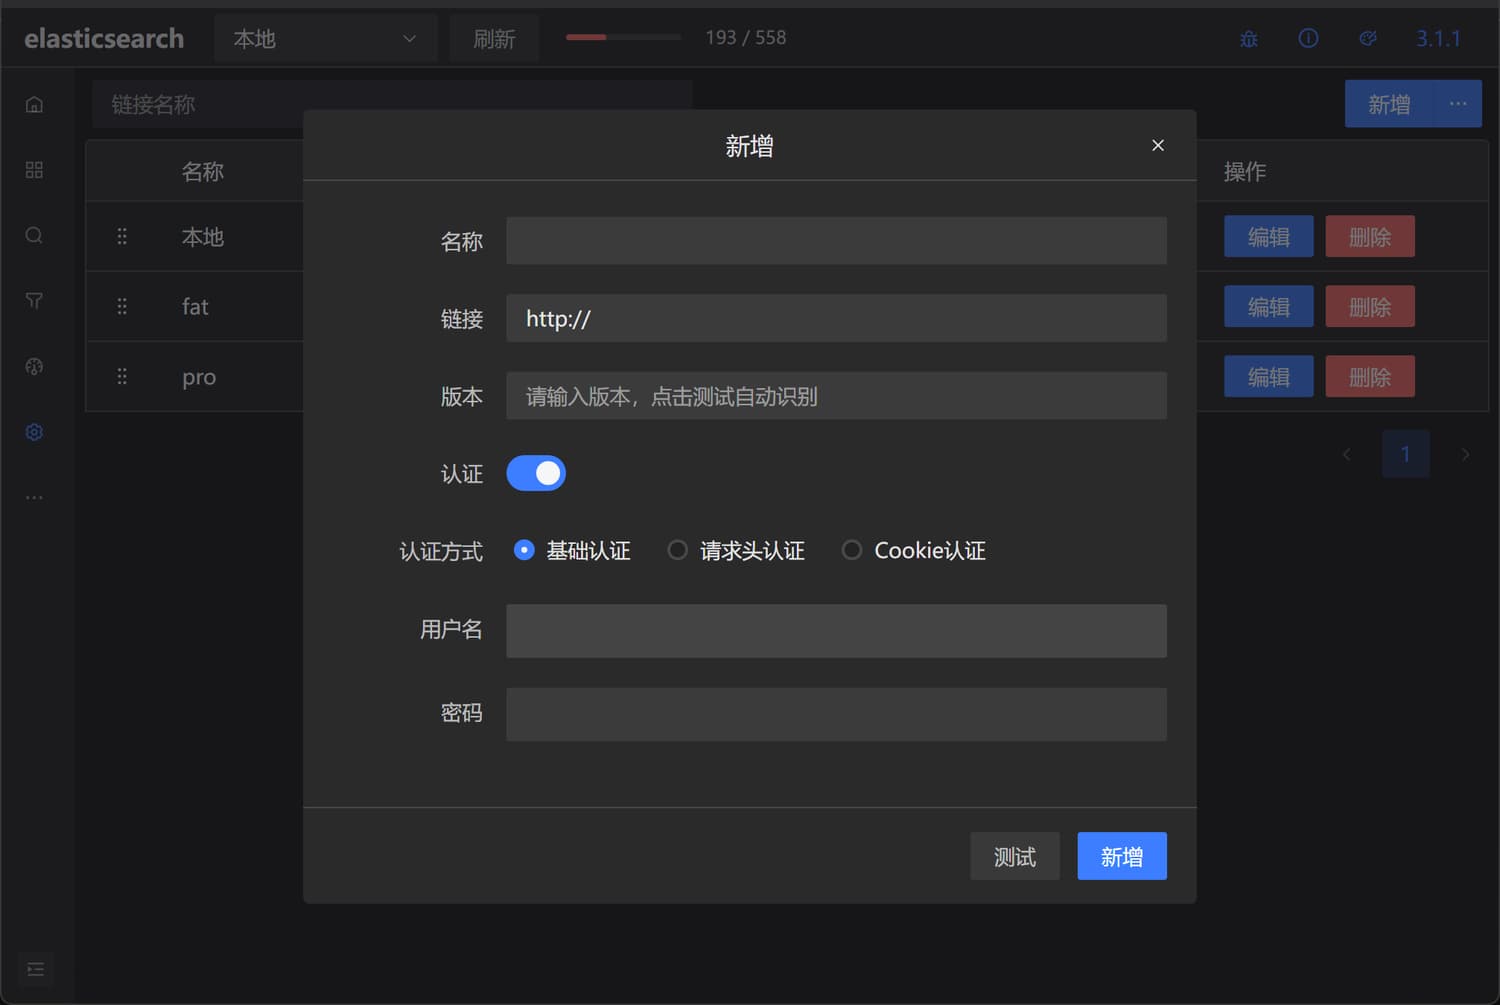
Task: Choose the 基础认证 radio option
Action: [x=524, y=551]
